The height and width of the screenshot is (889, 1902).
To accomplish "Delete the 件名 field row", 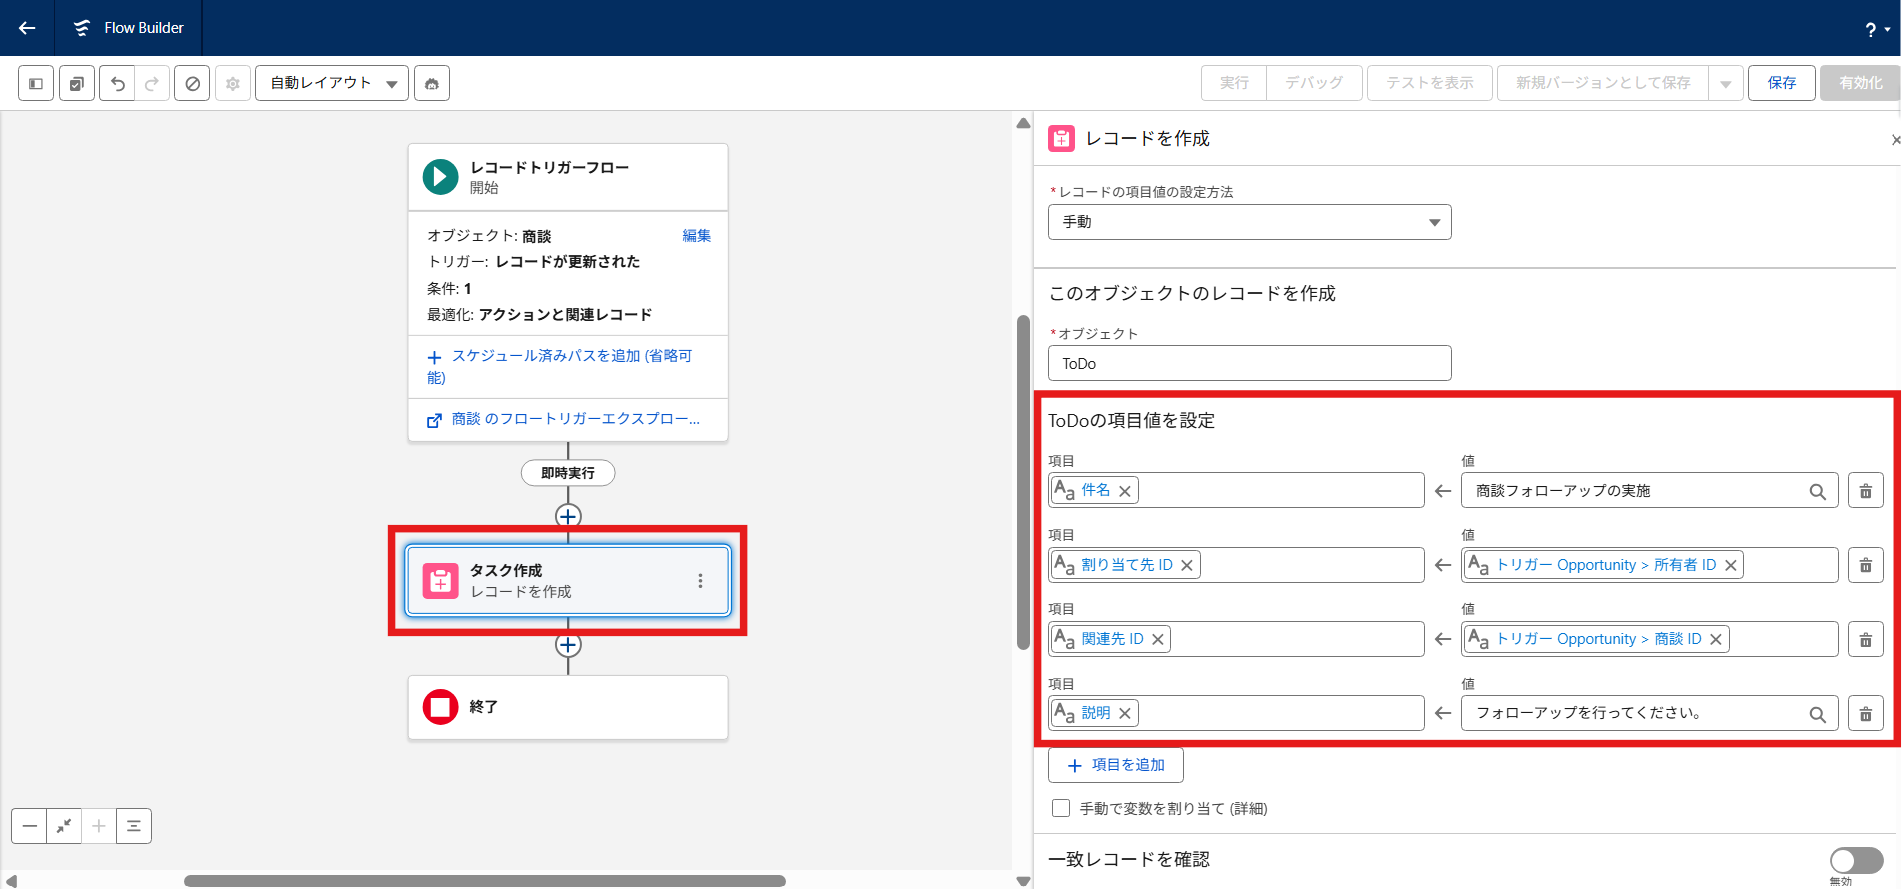I will [x=1865, y=491].
